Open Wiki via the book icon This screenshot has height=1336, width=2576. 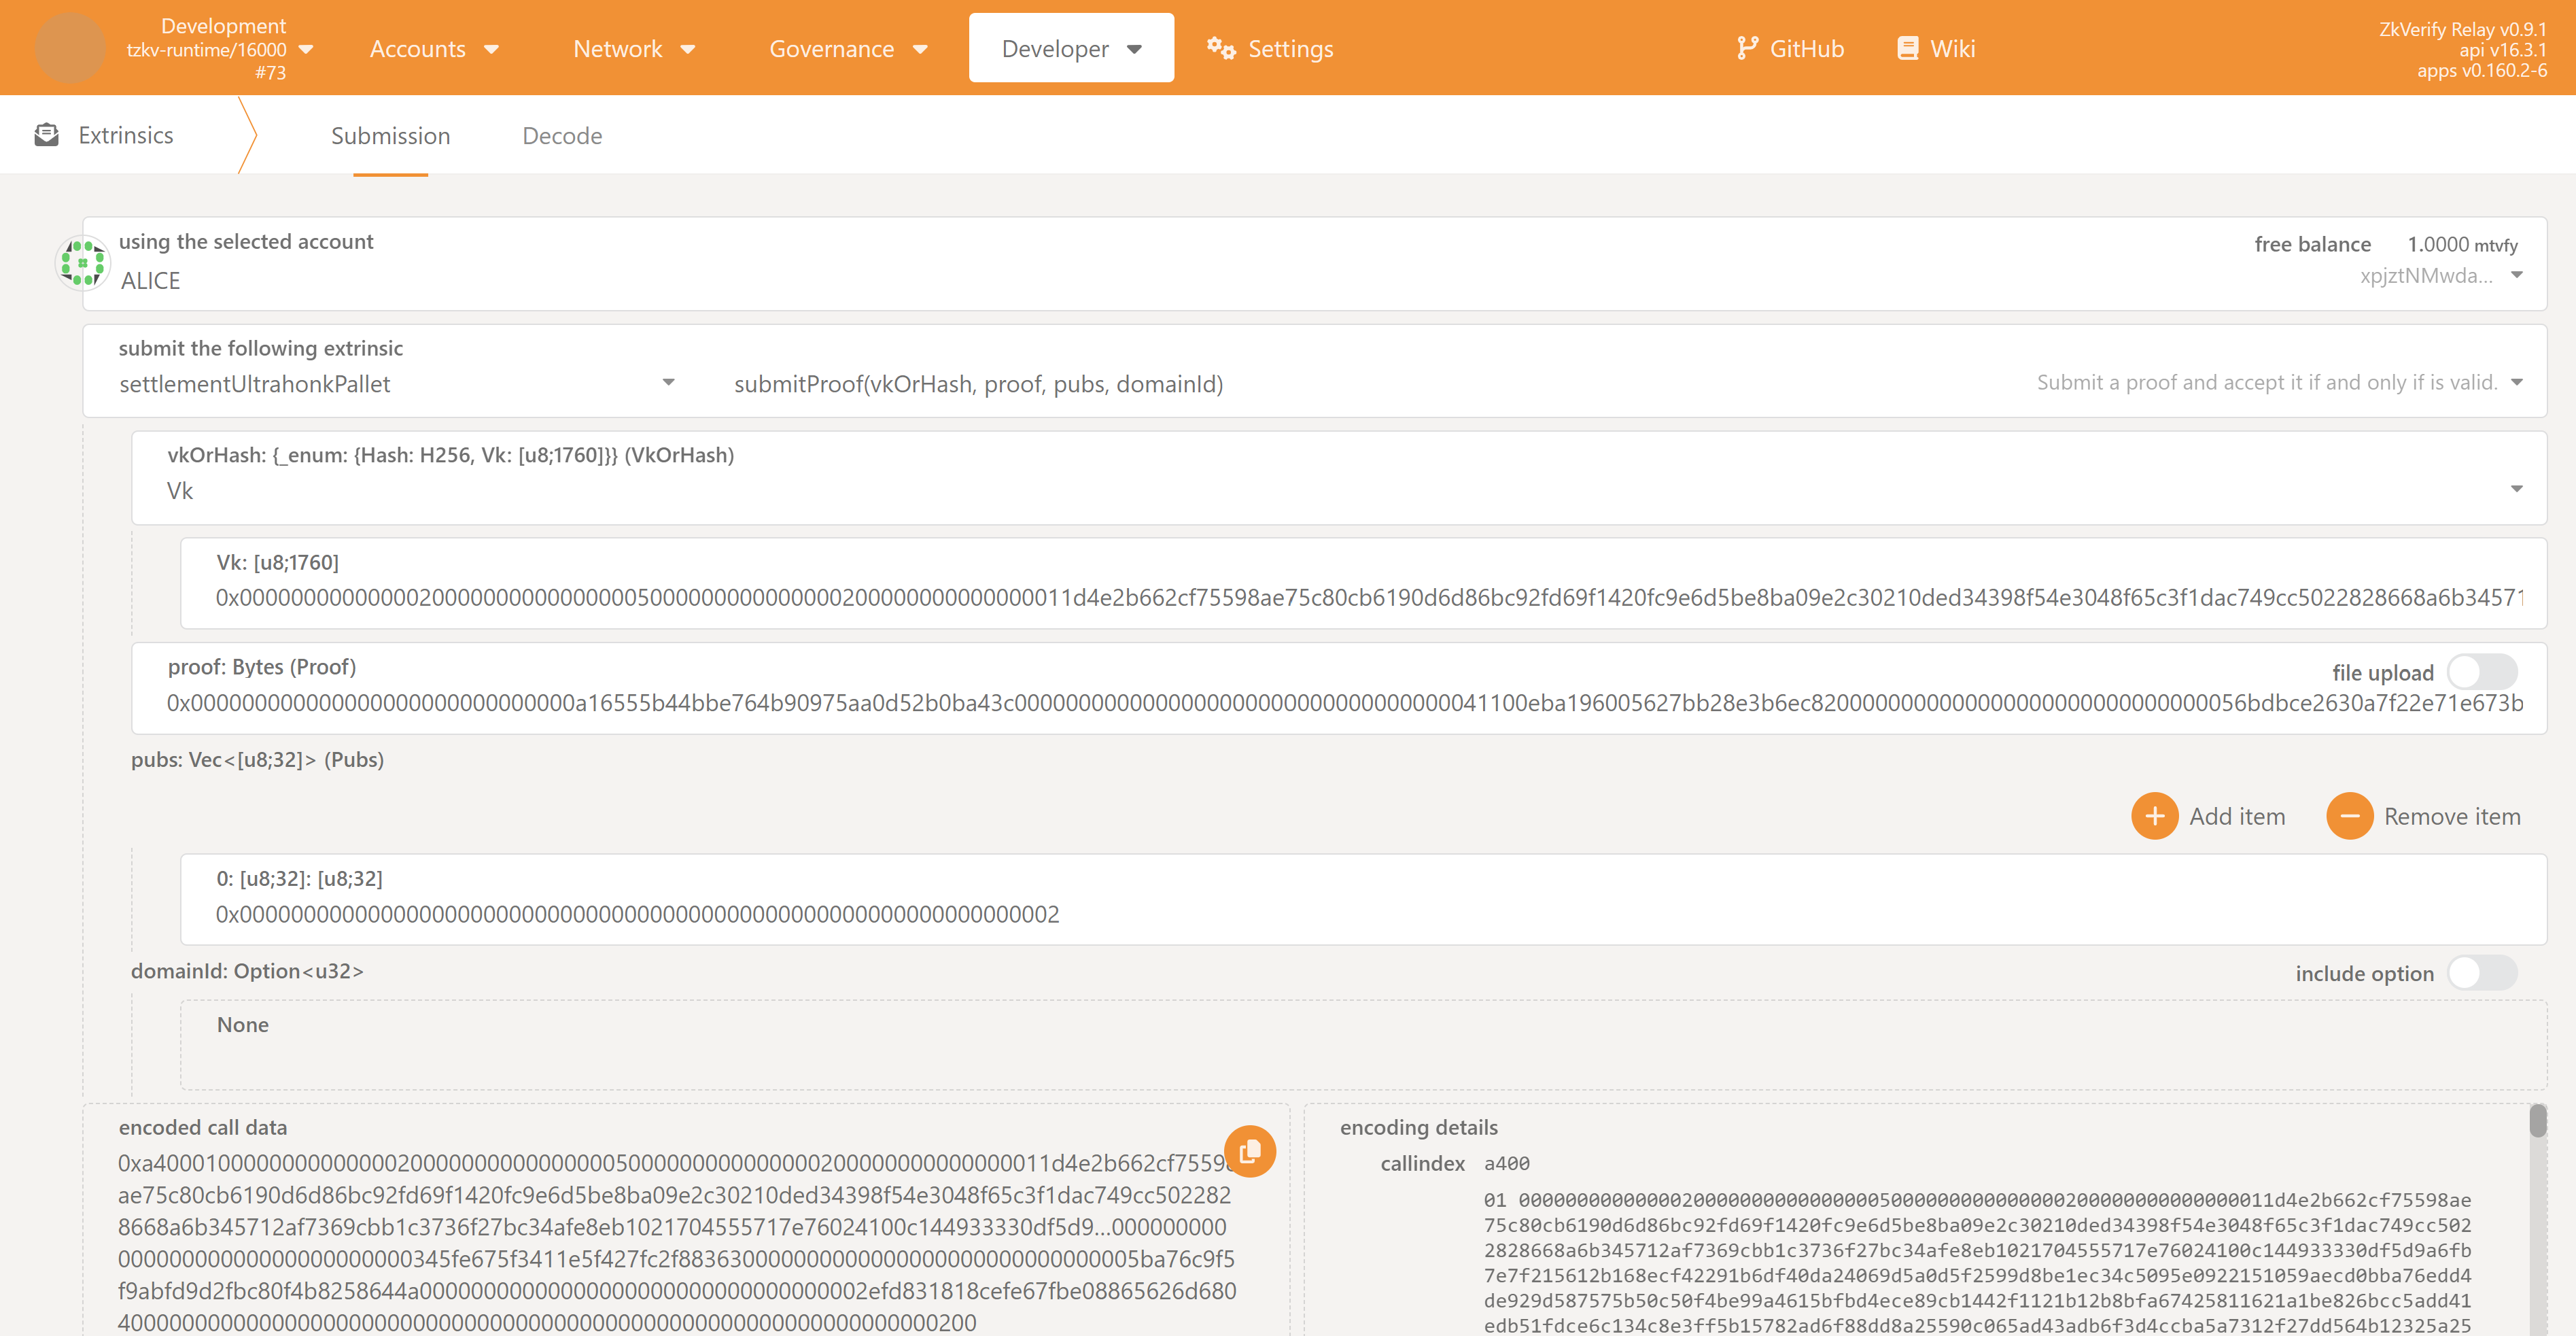point(1907,48)
